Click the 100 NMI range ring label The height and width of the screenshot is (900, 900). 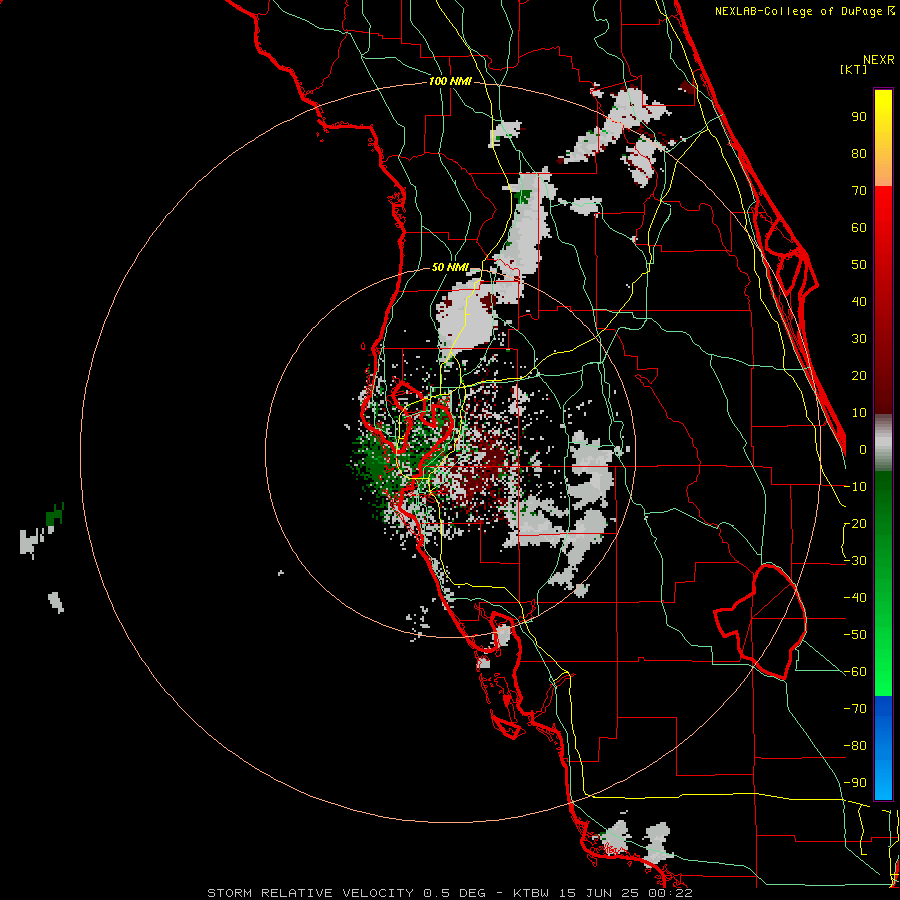tap(450, 82)
